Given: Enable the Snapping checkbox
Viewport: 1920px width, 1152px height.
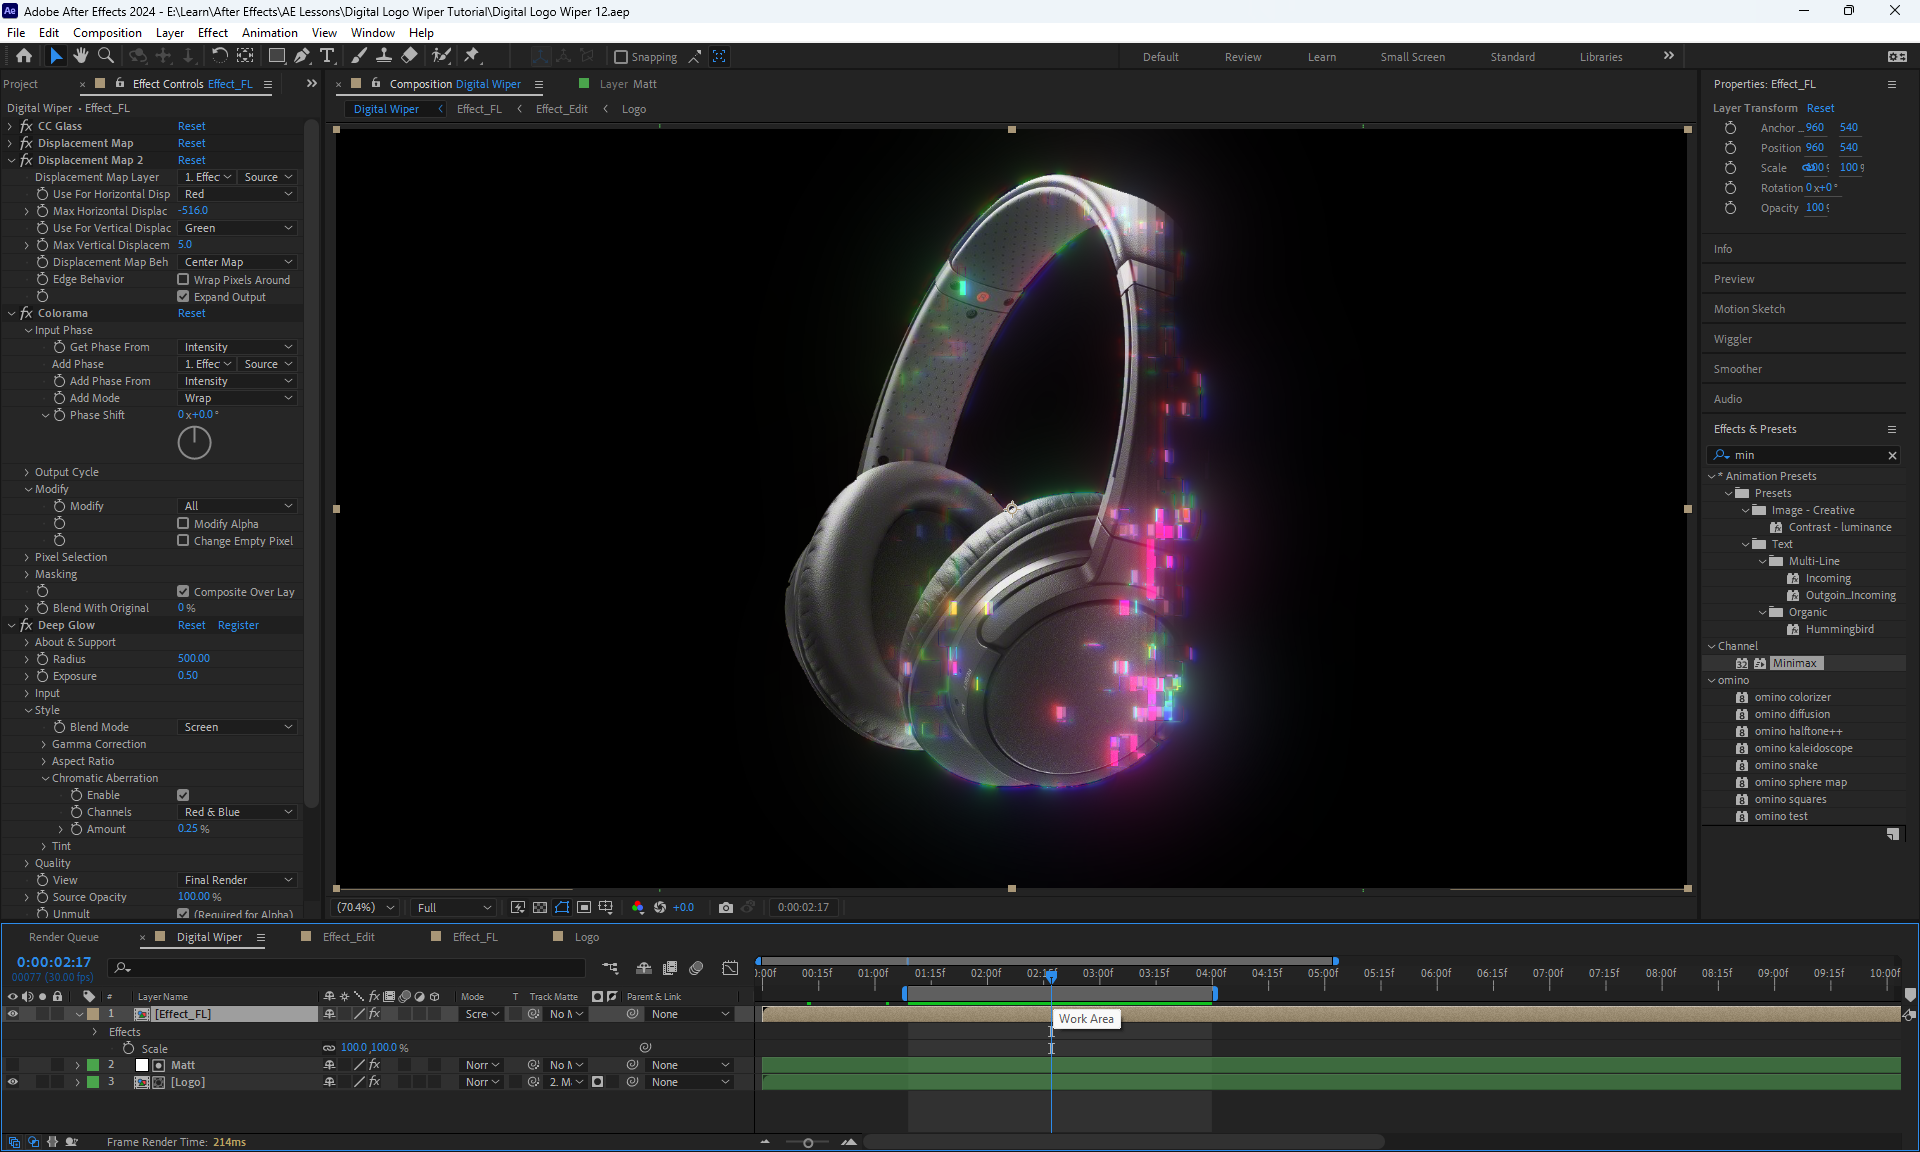Looking at the screenshot, I should pyautogui.click(x=621, y=57).
